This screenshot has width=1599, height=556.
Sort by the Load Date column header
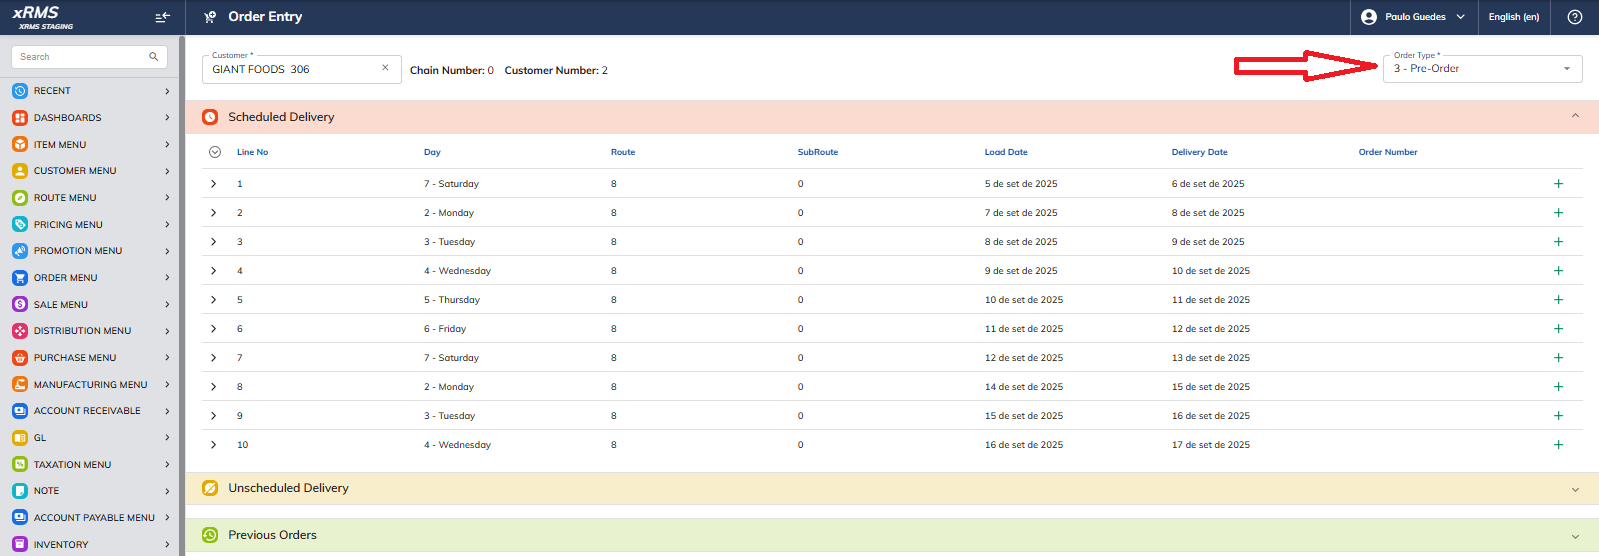1006,152
